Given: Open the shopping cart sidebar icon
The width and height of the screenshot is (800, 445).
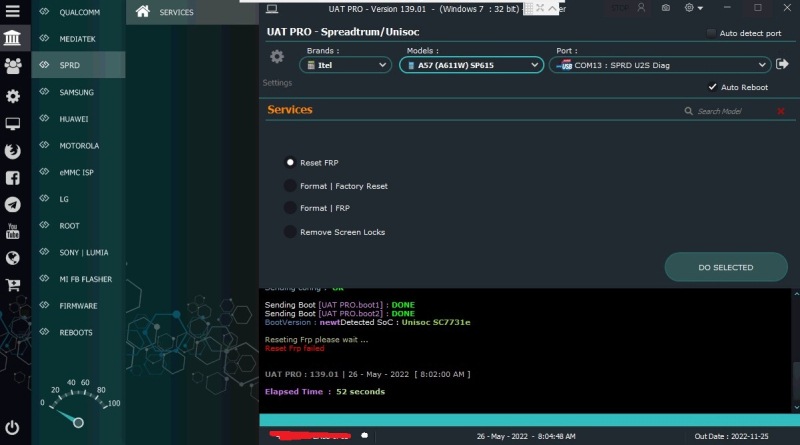Looking at the screenshot, I should [x=13, y=285].
